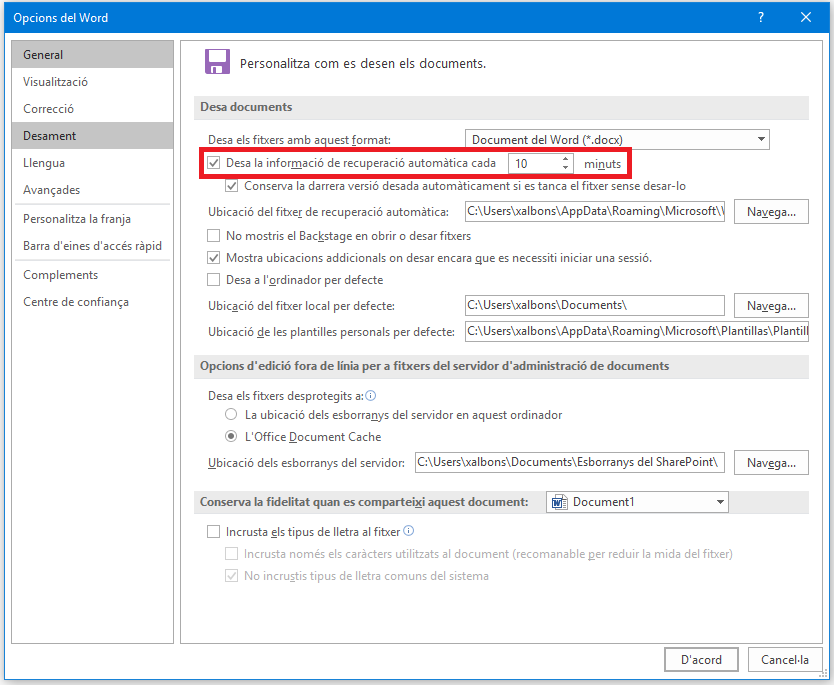The width and height of the screenshot is (834, 685).
Task: Open the Avançades options category
Action: coord(52,190)
